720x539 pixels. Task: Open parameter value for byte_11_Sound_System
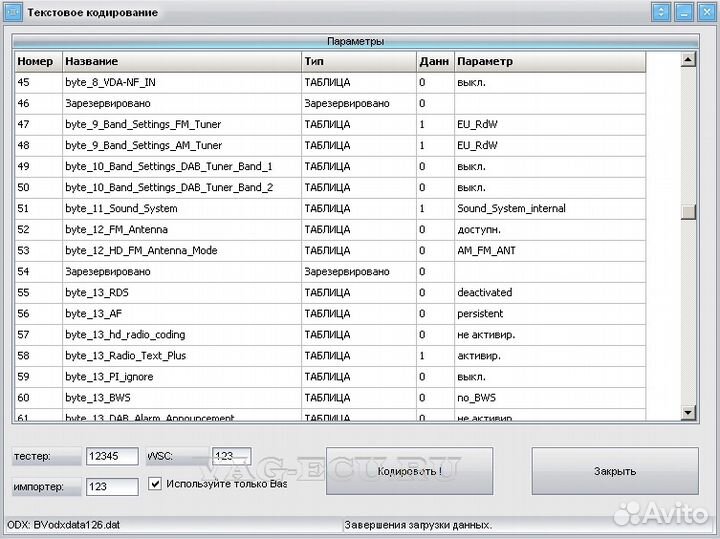(548, 208)
